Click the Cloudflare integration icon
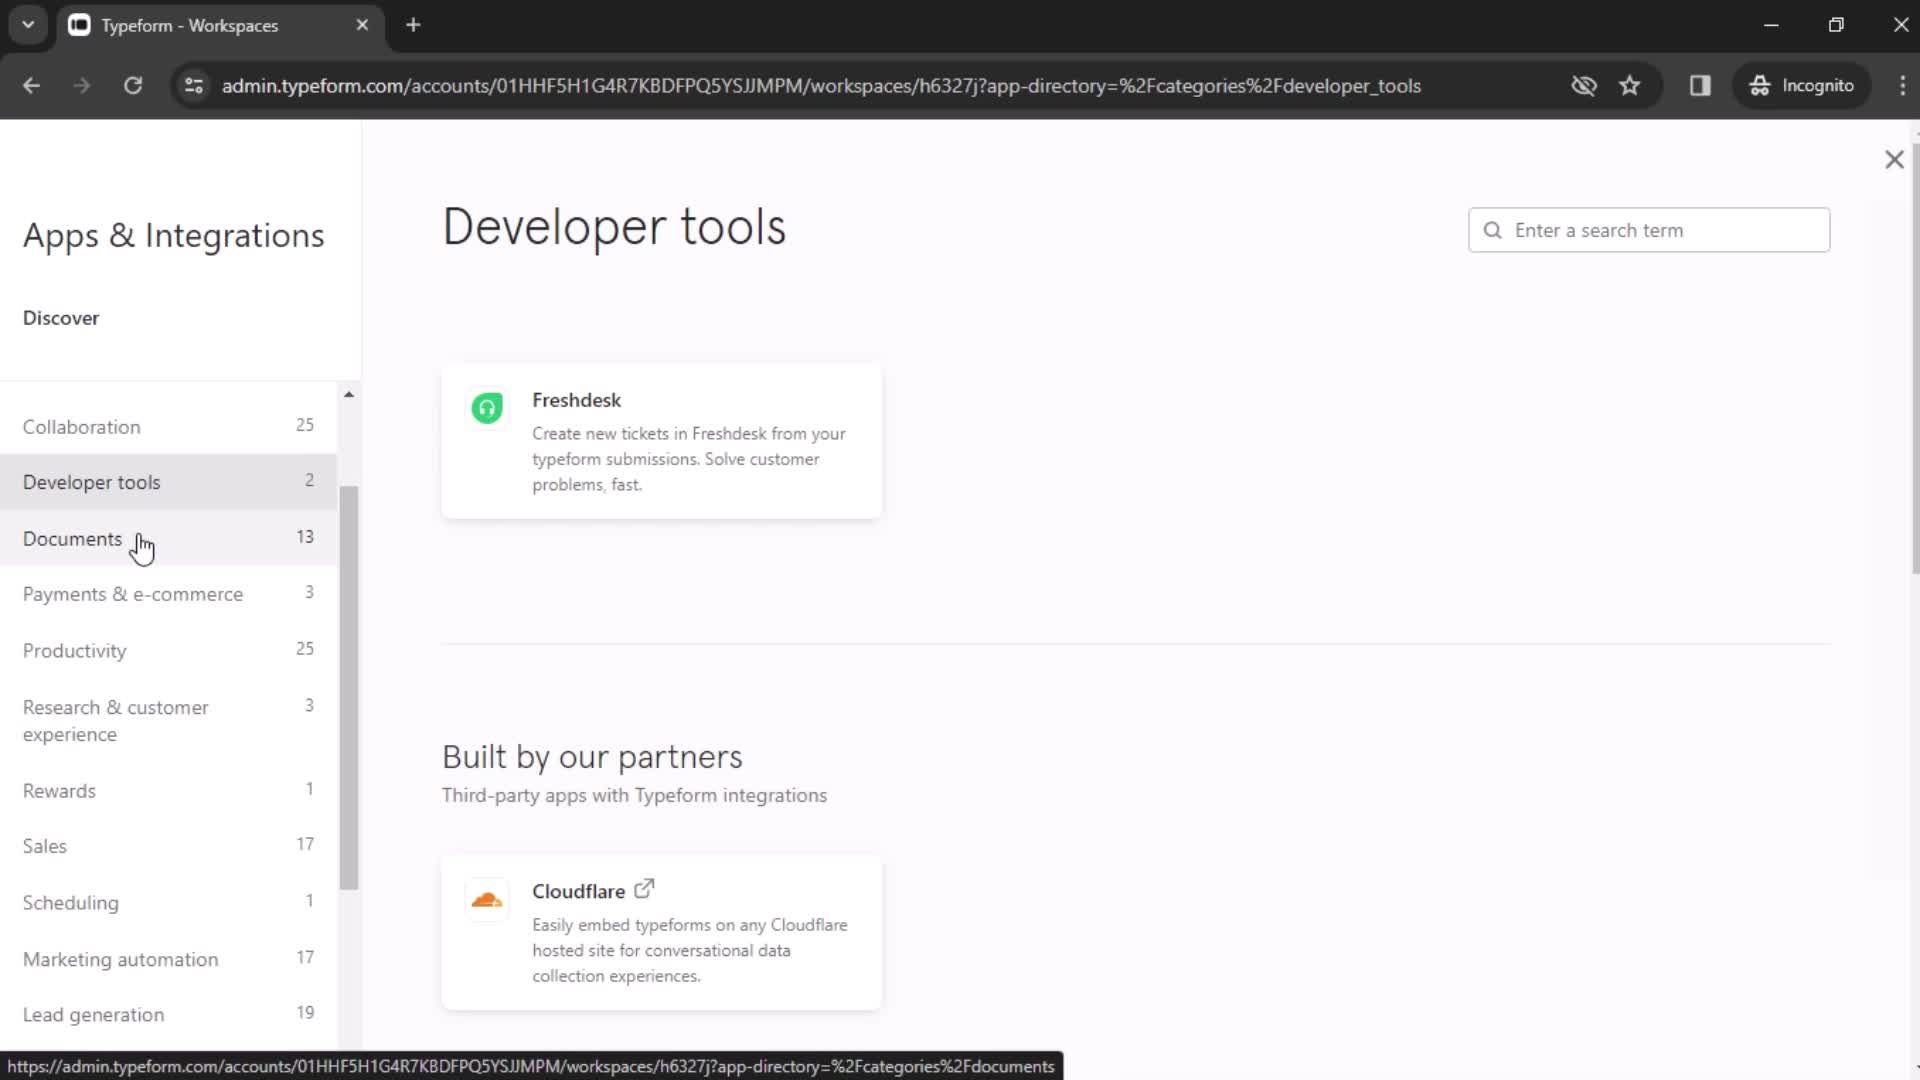Viewport: 1920px width, 1080px height. [487, 899]
